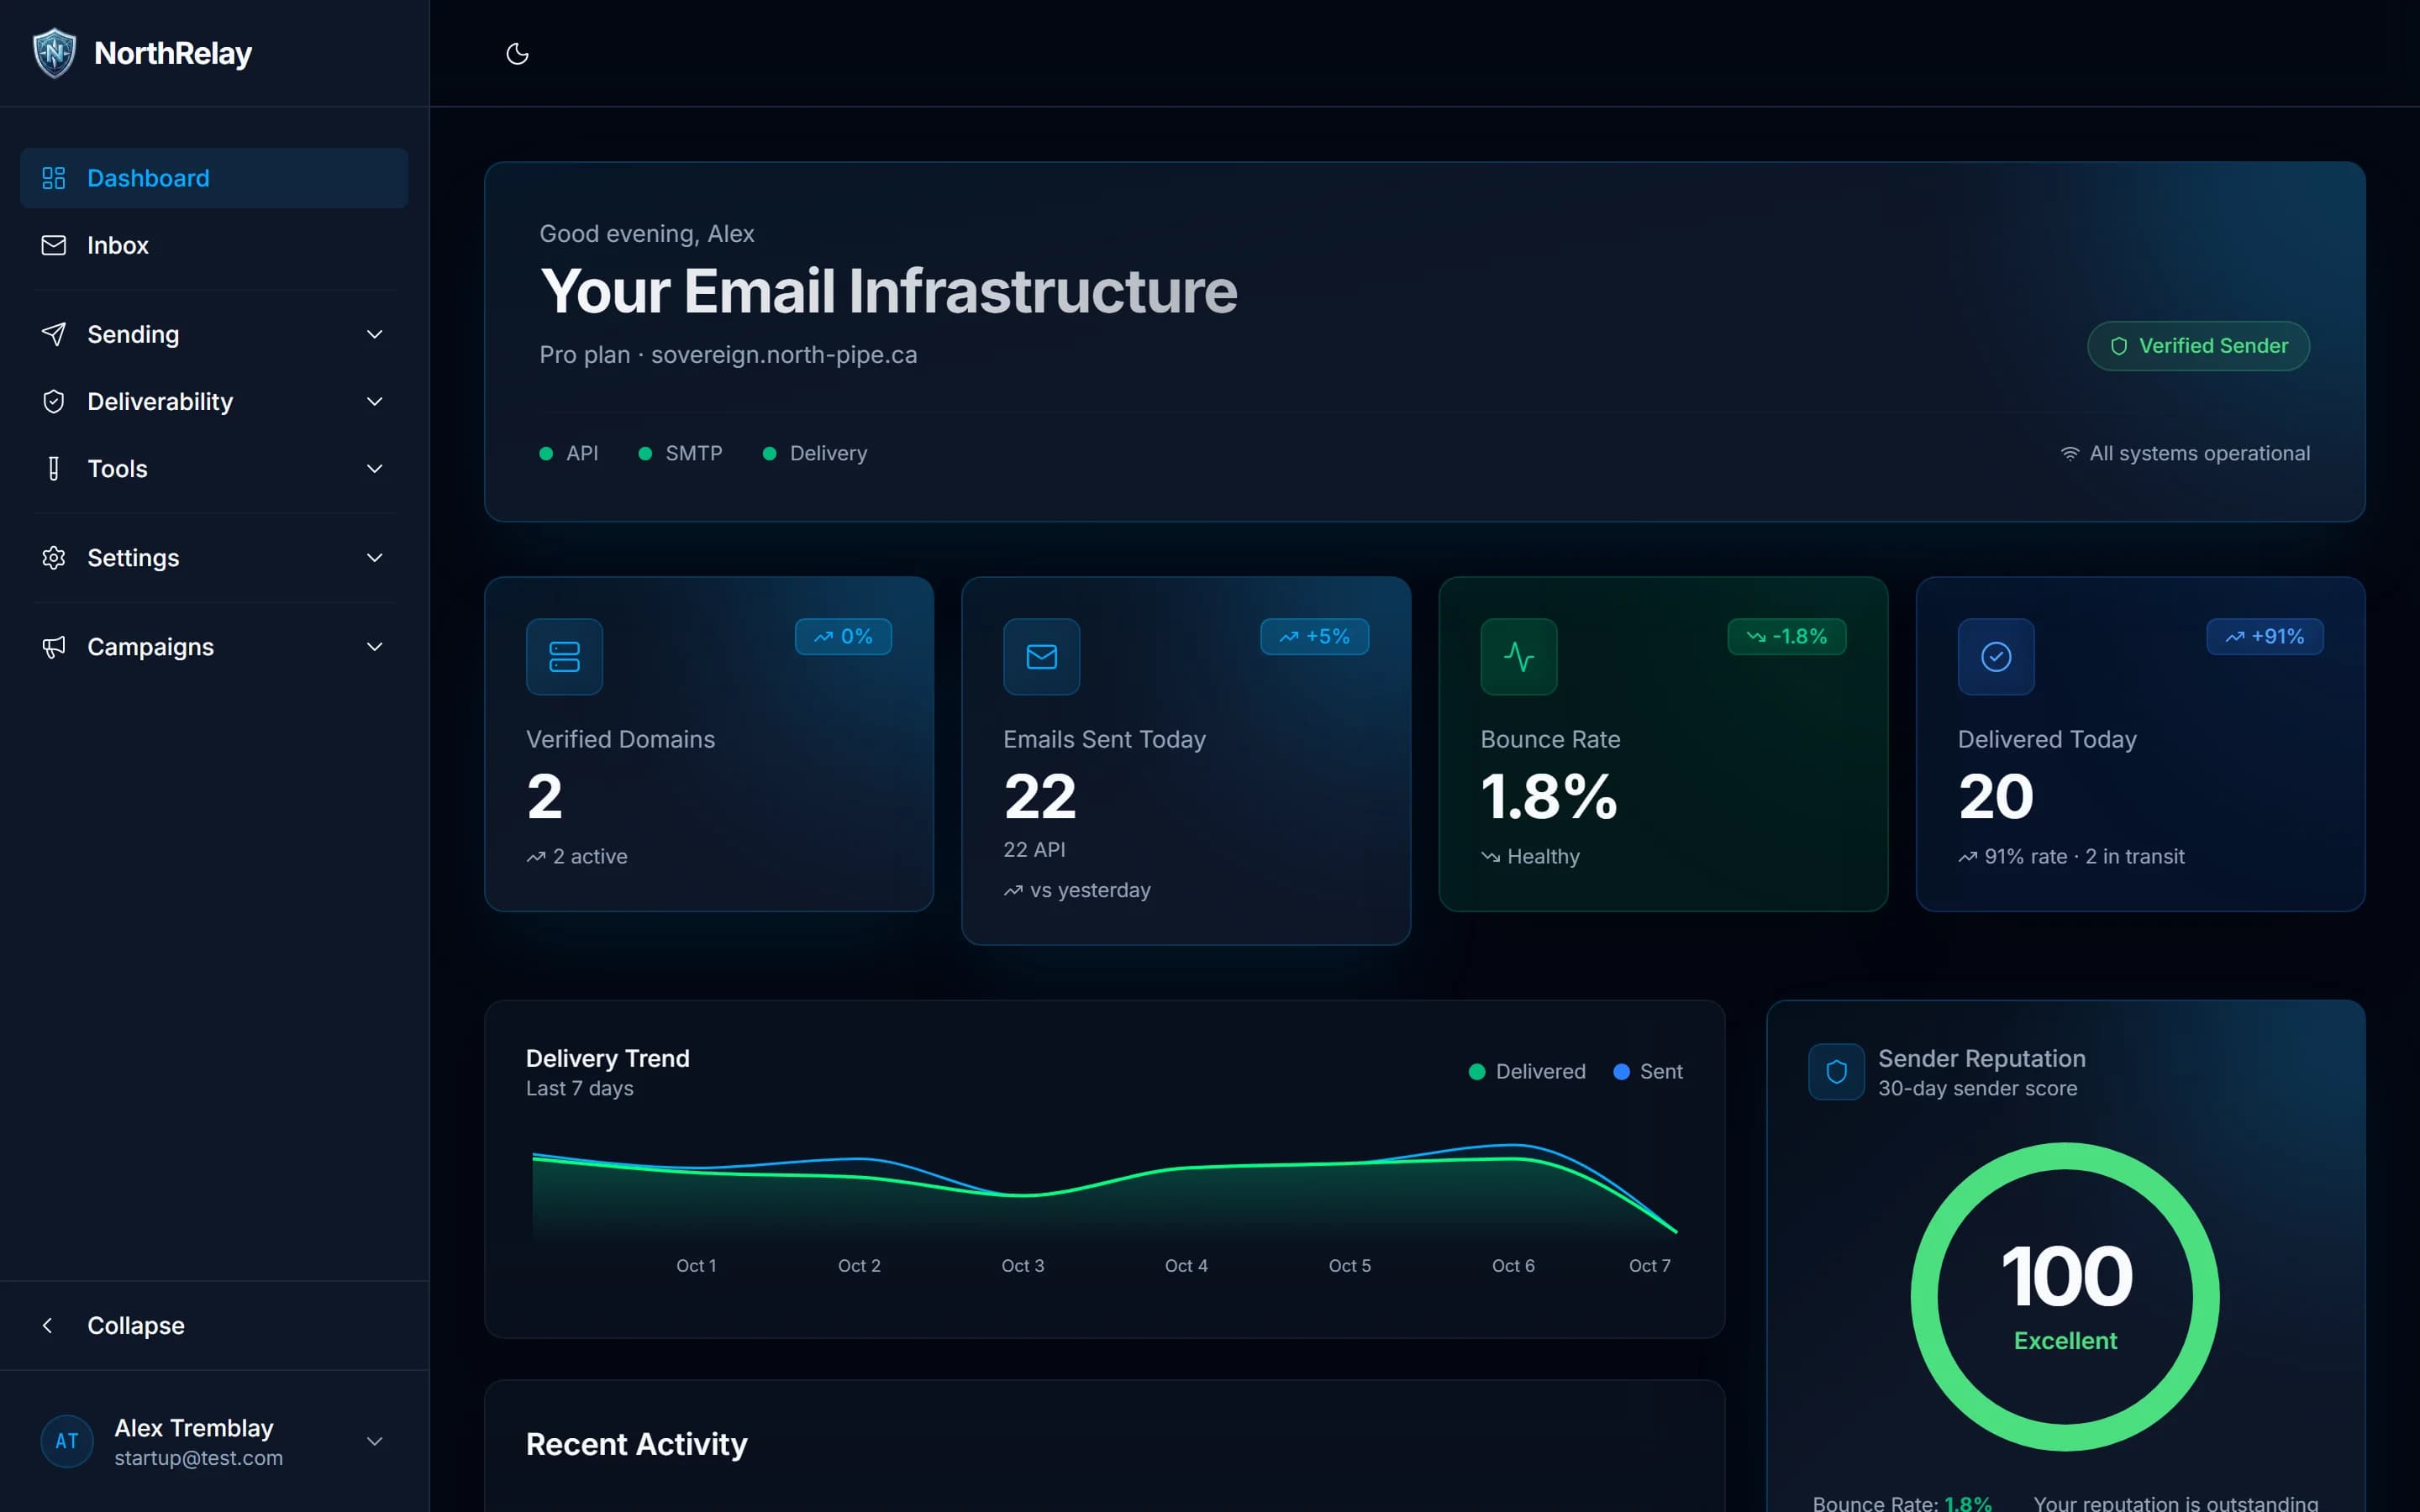2420x1512 pixels.
Task: Click the 0% trend badge
Action: (x=843, y=636)
